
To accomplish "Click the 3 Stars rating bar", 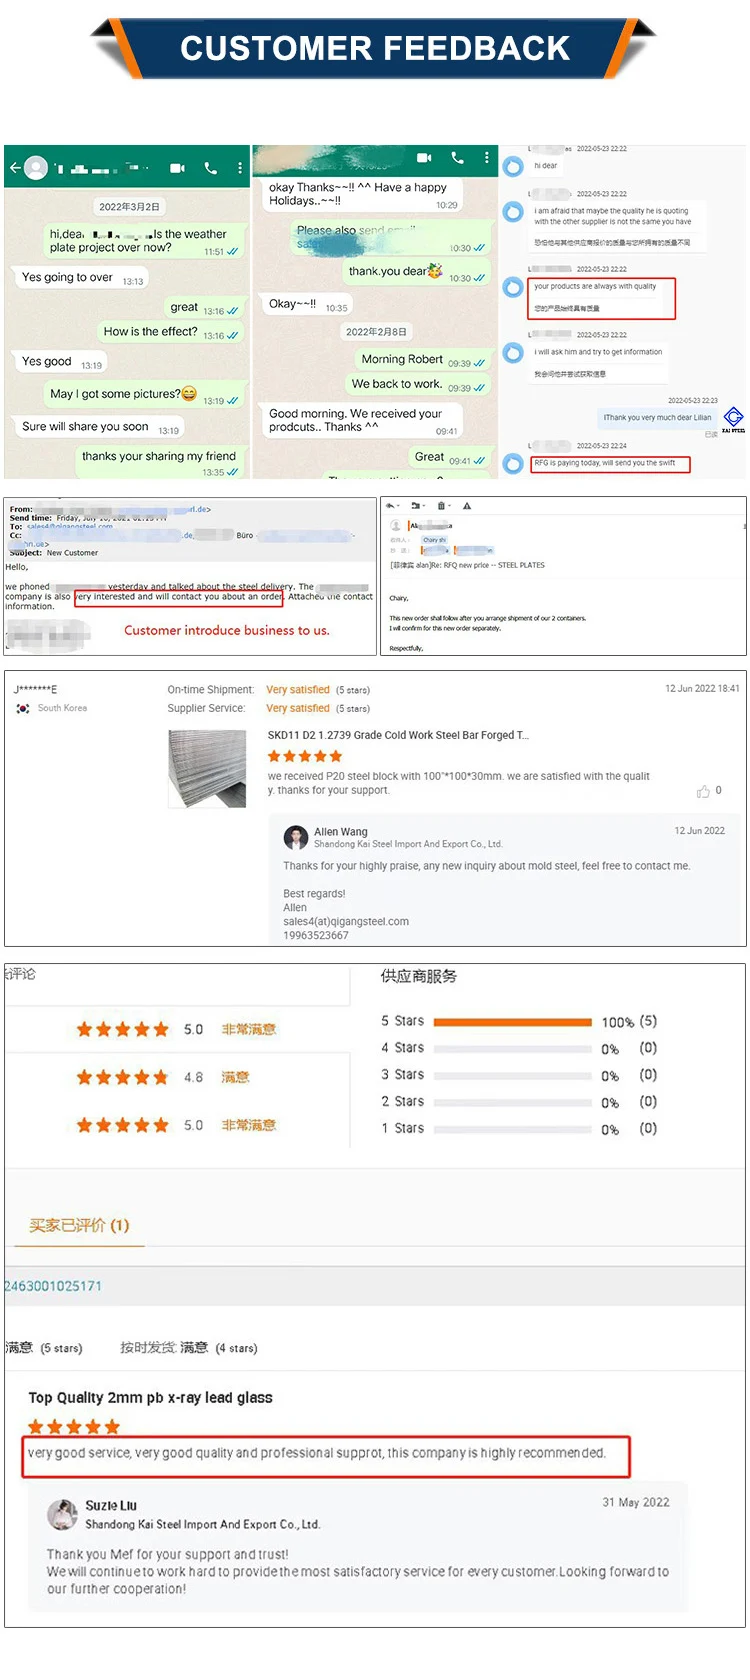I will (x=513, y=1076).
